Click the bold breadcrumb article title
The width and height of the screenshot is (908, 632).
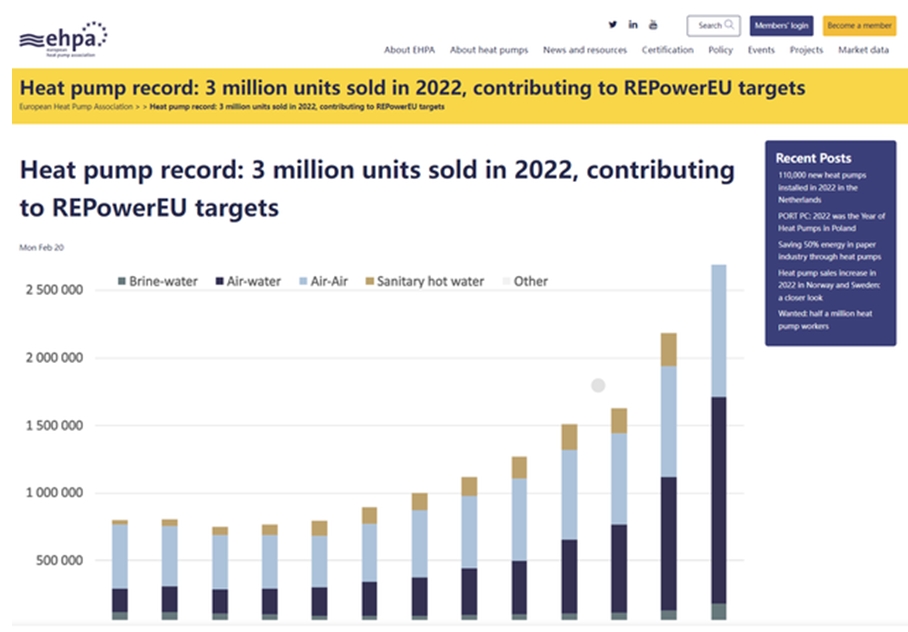click(297, 107)
